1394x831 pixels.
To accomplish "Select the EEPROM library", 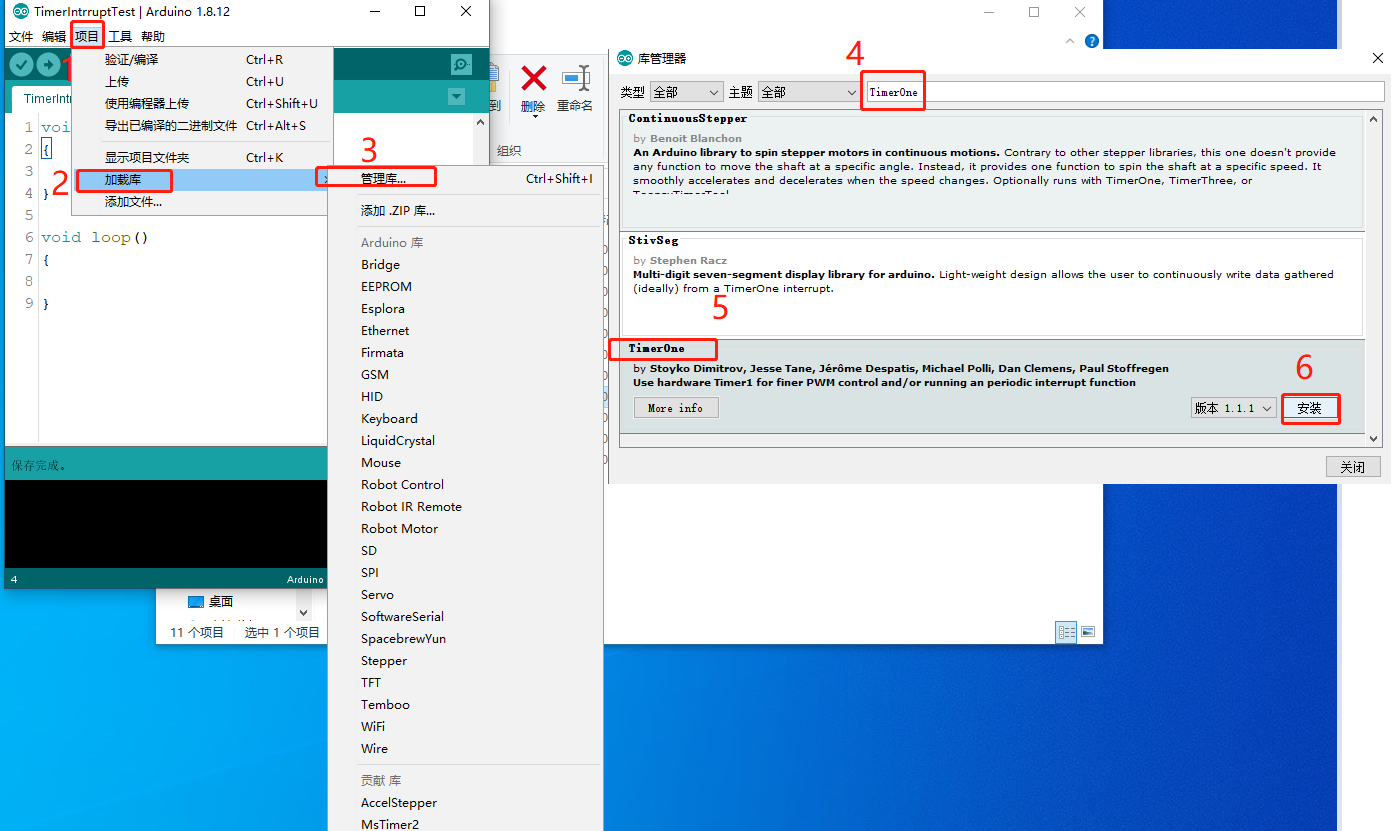I will (x=465, y=287).
